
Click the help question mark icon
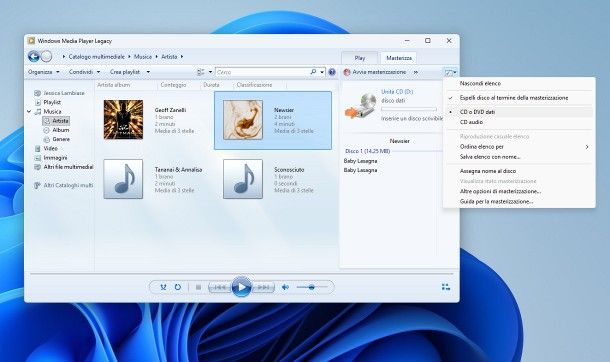click(332, 72)
